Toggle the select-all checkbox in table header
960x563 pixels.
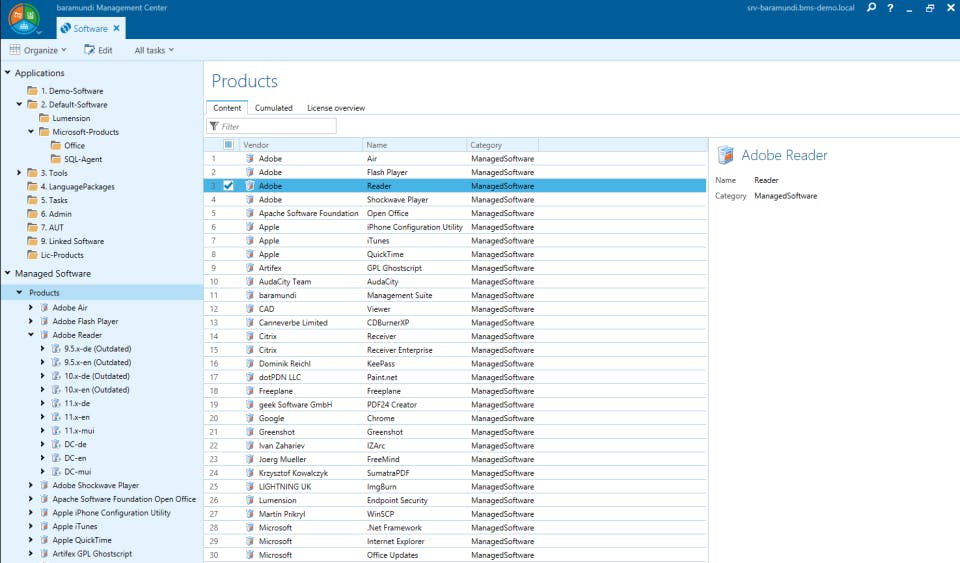click(229, 145)
